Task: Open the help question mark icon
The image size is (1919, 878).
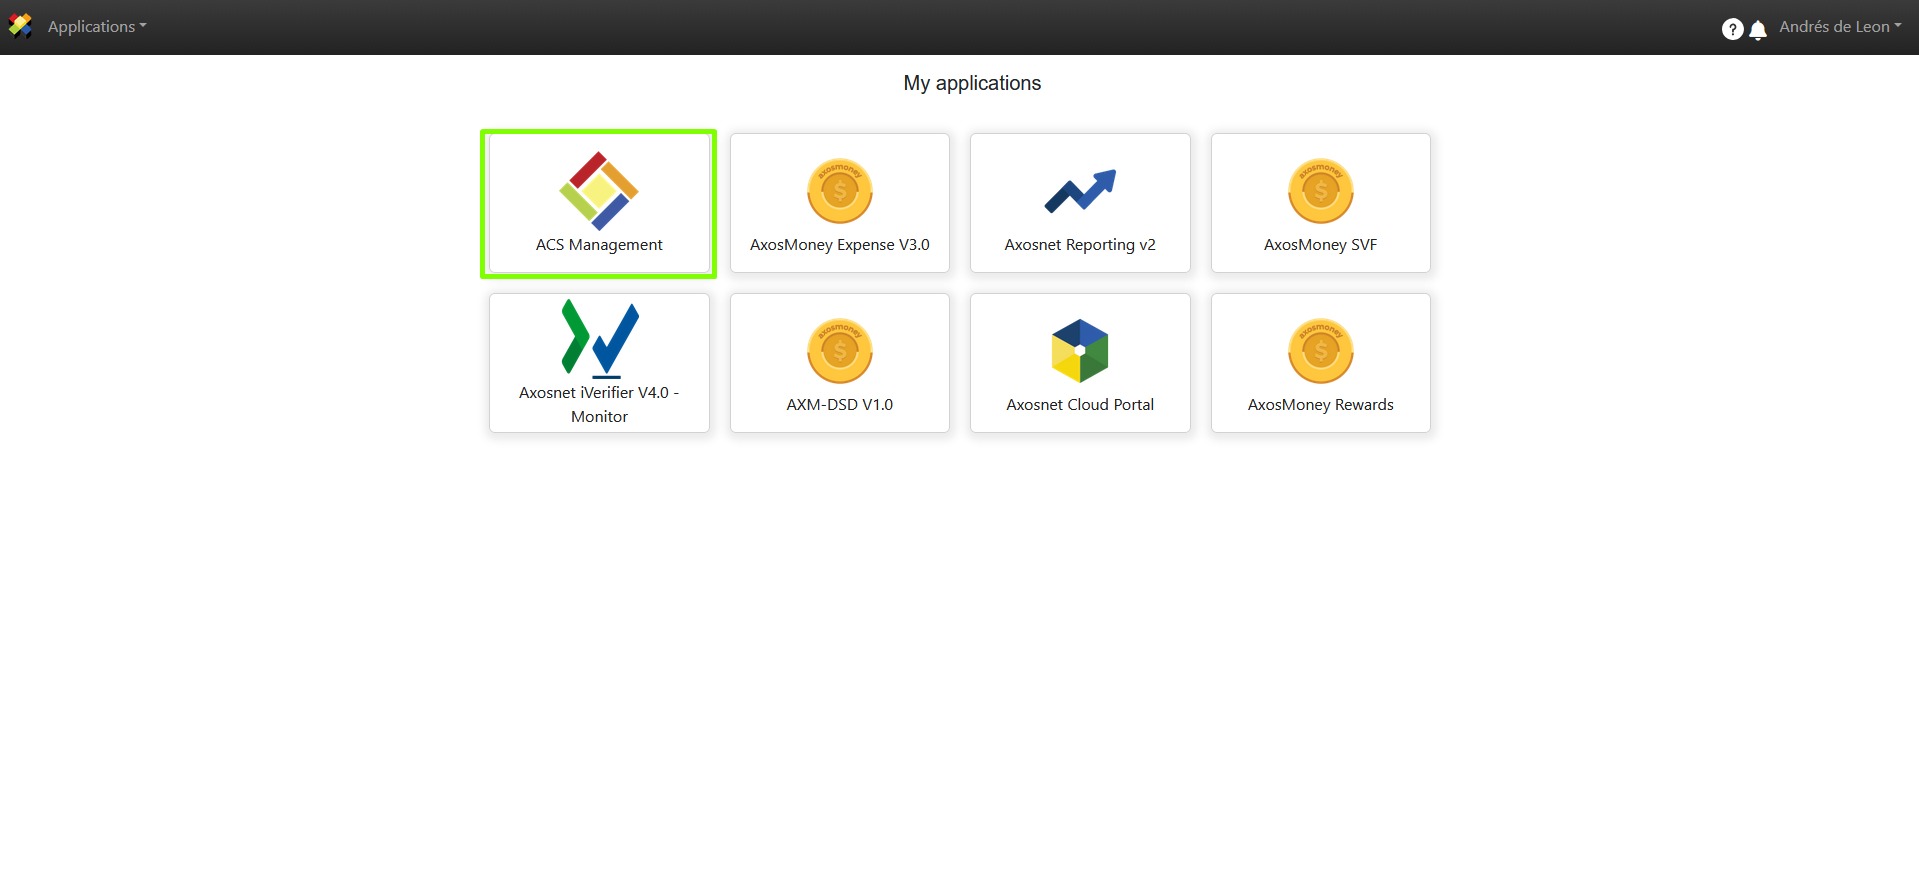Action: (x=1732, y=29)
